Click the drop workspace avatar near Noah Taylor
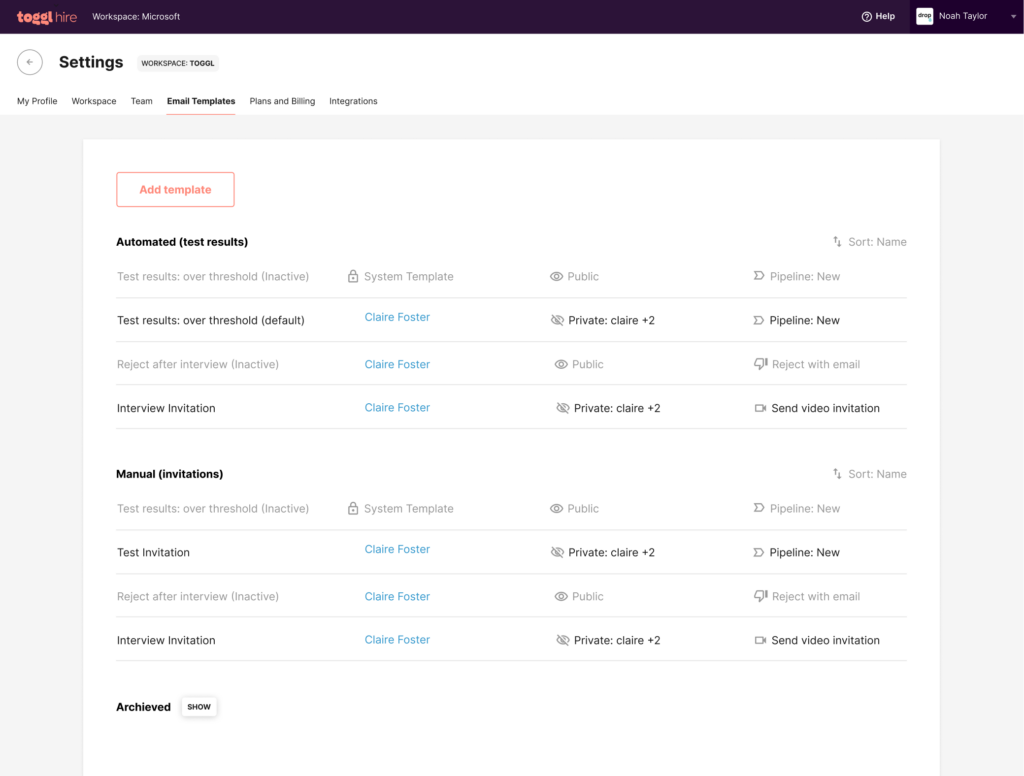1024x776 pixels. tap(924, 16)
